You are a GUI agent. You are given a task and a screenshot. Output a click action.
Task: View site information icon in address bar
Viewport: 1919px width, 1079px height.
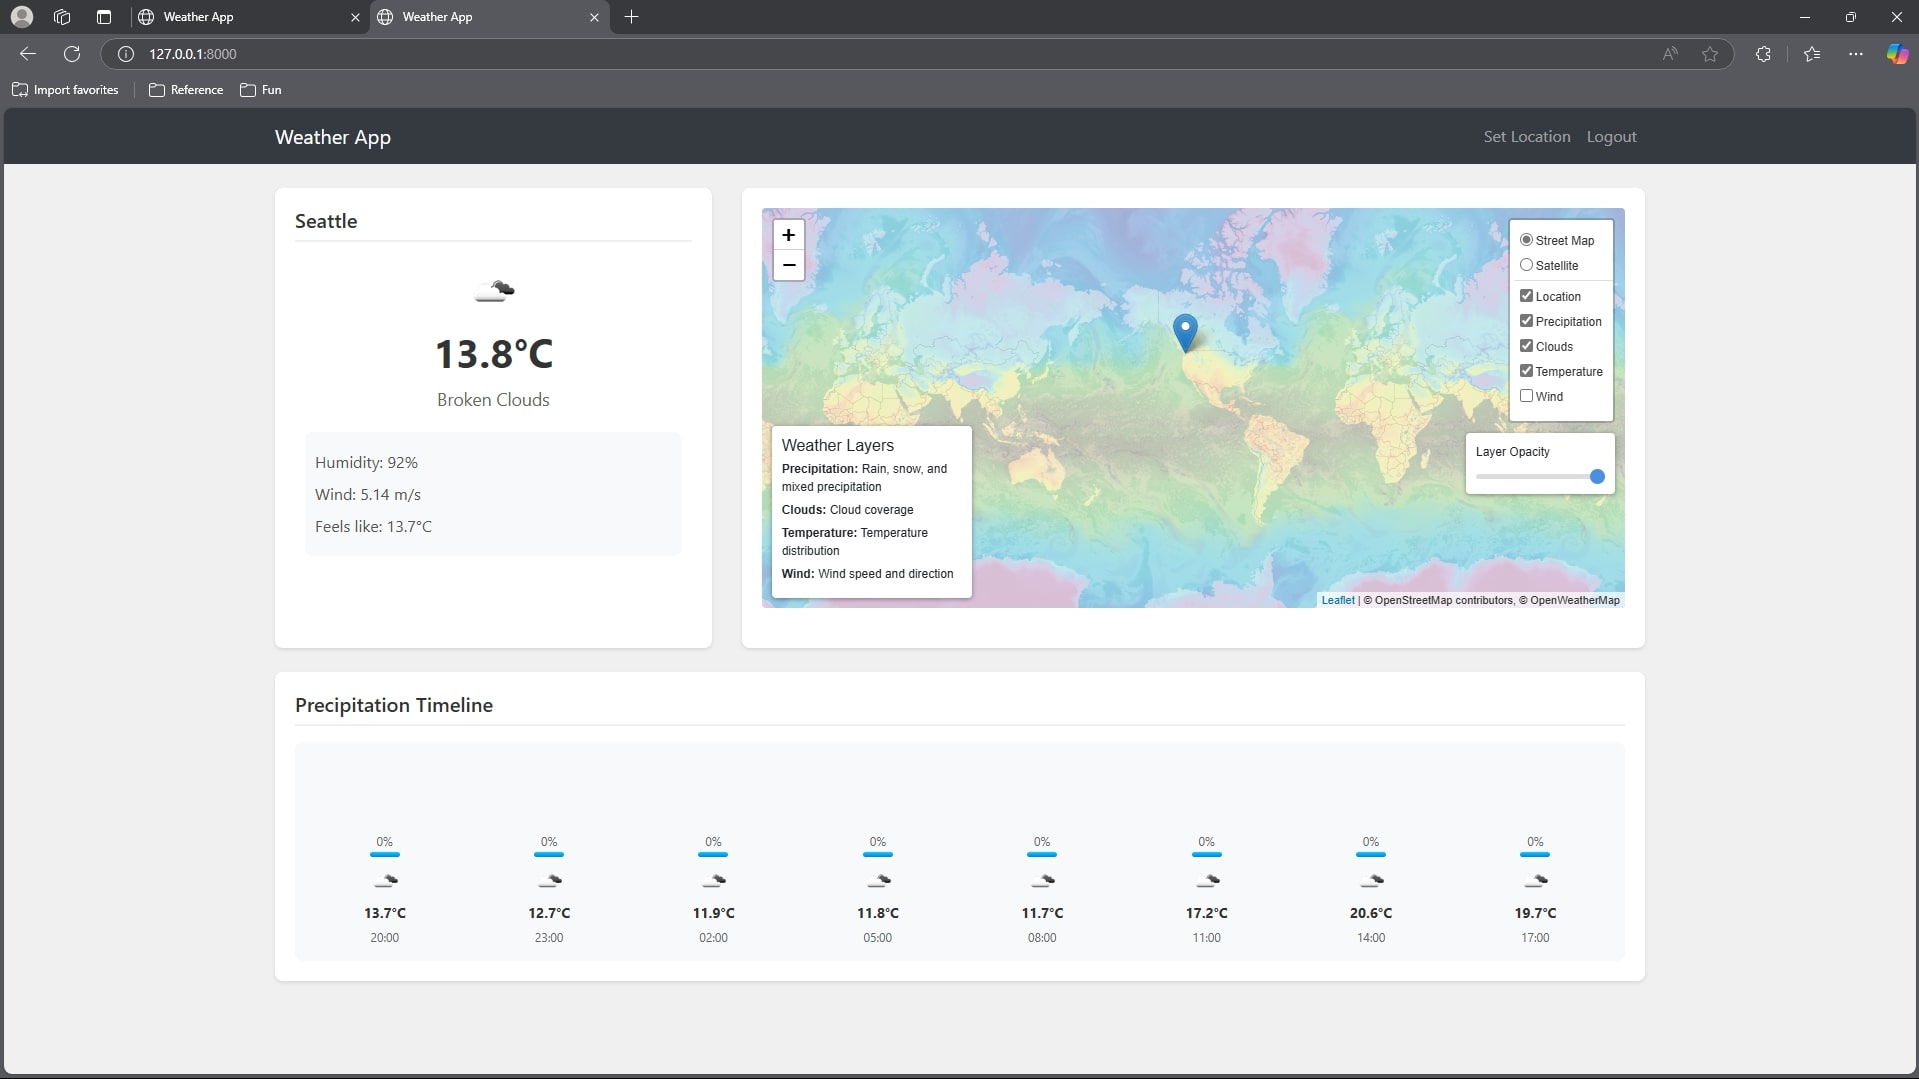coord(126,54)
